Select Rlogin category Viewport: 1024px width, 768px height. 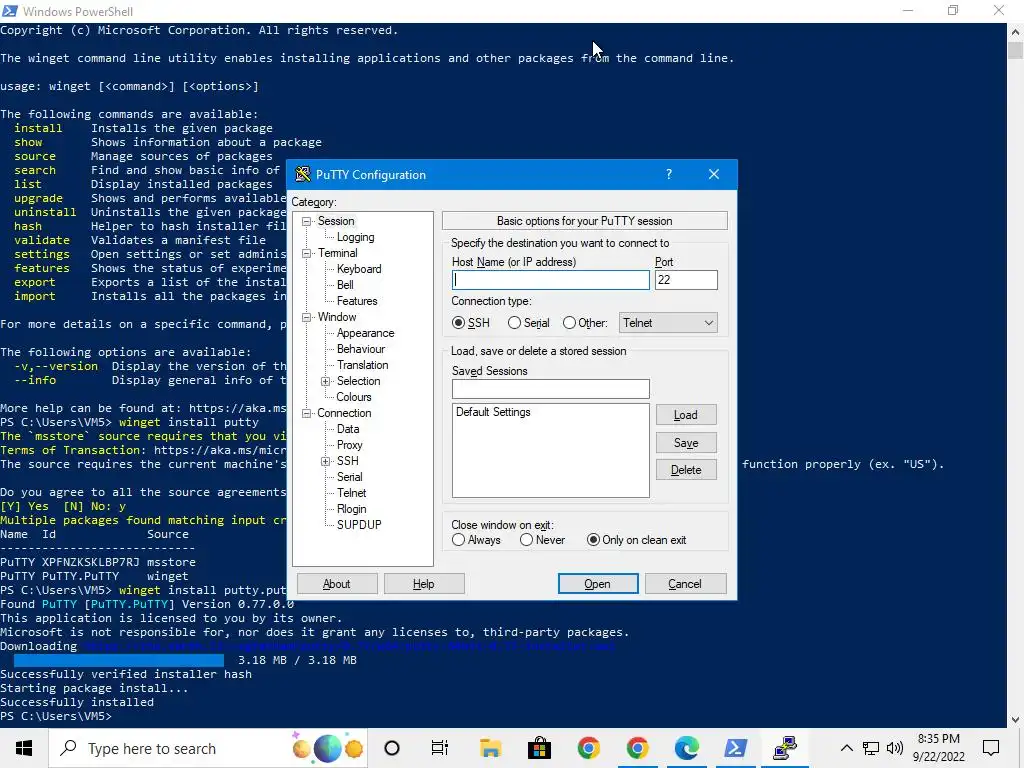[x=351, y=509]
